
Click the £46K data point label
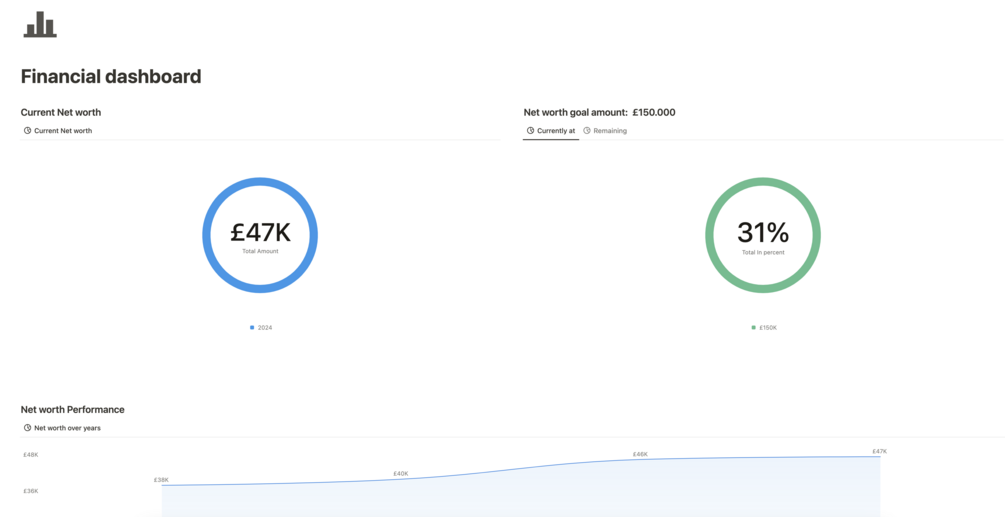coord(640,454)
